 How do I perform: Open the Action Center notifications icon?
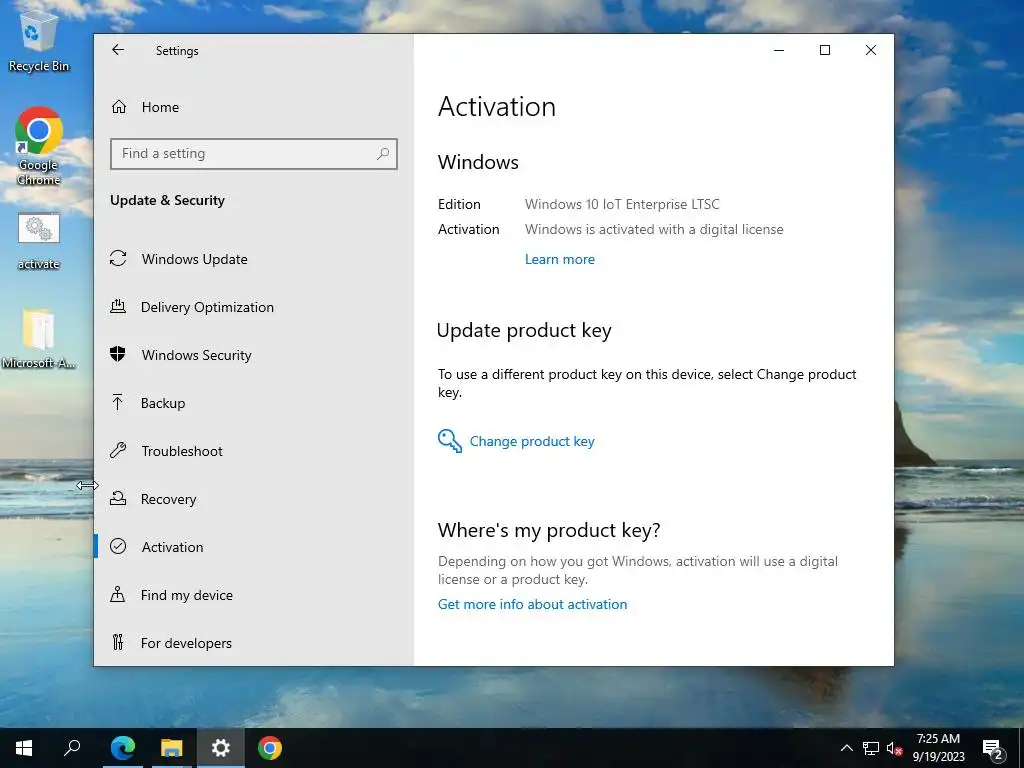pos(993,748)
